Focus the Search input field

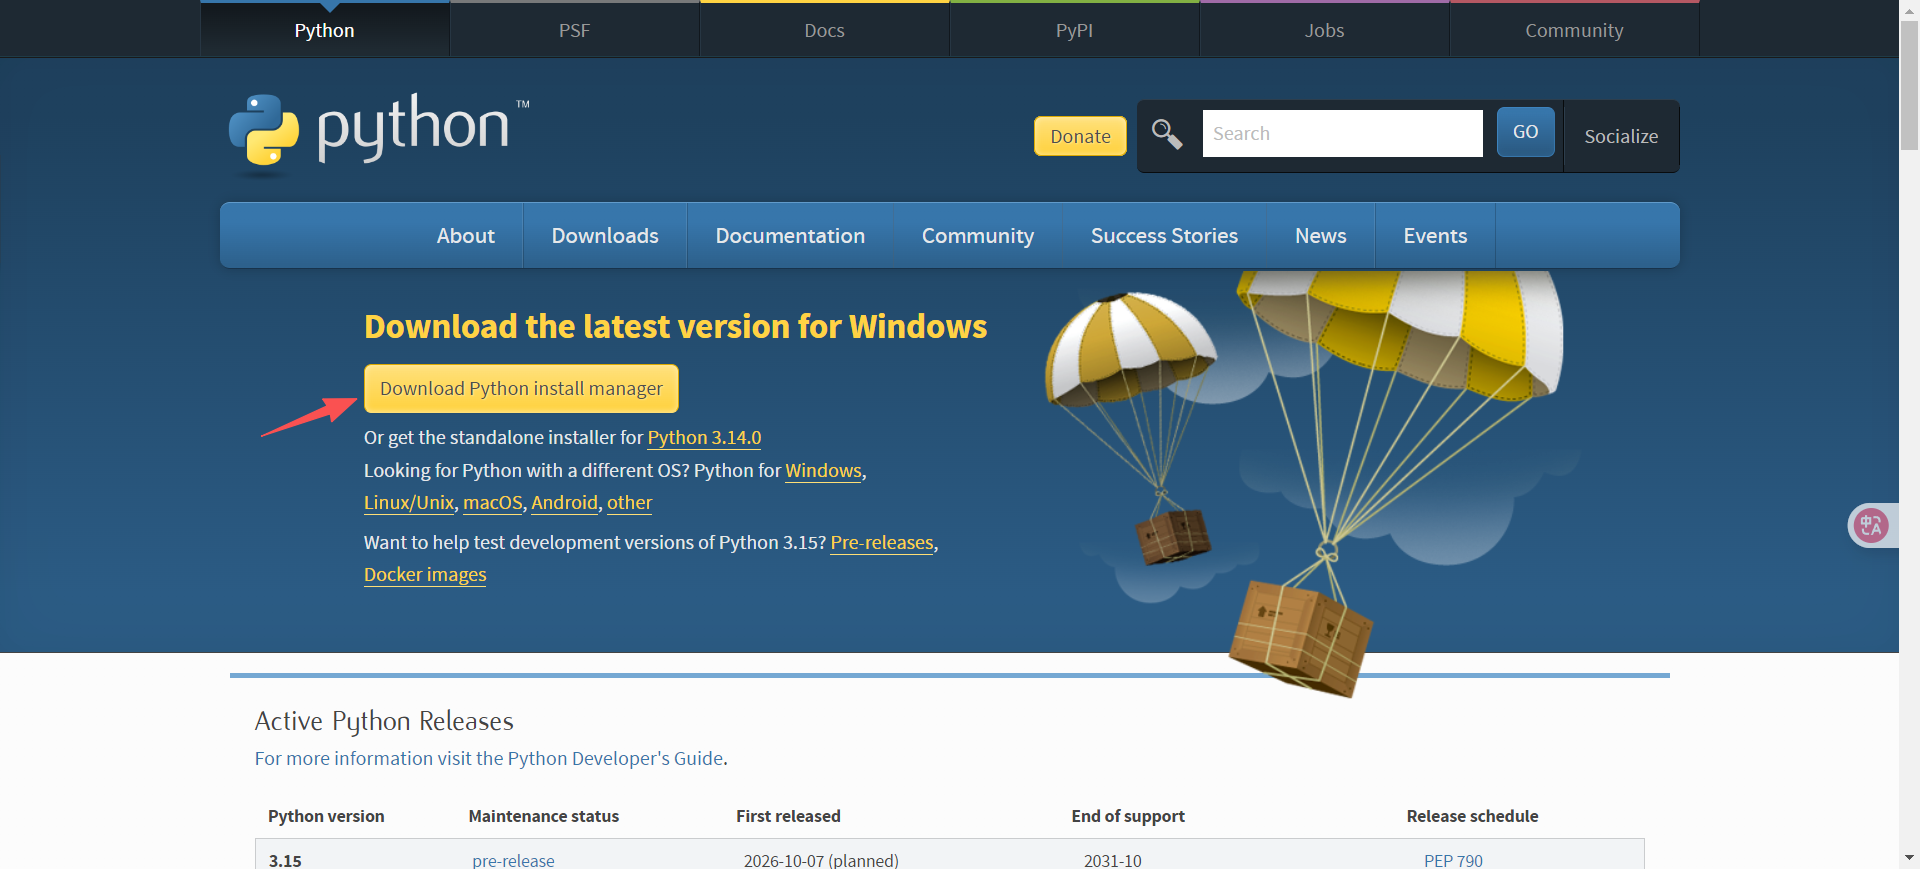[1341, 134]
